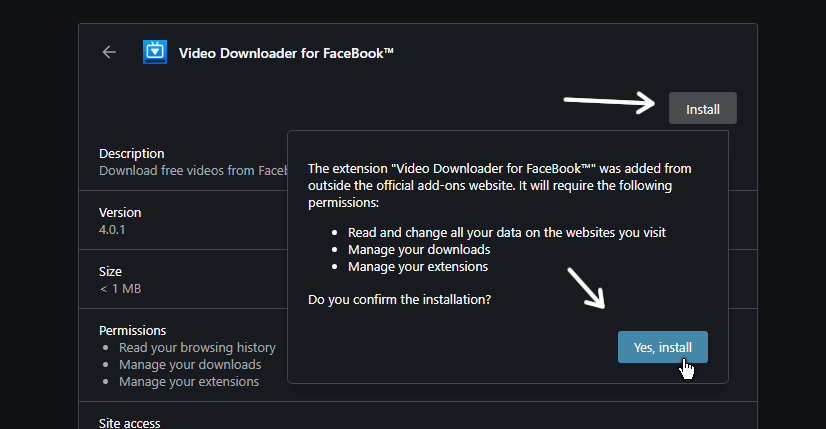Viewport: 826px width, 429px height.
Task: Click Manage your extensions in confirmation dialog
Action: [418, 267]
